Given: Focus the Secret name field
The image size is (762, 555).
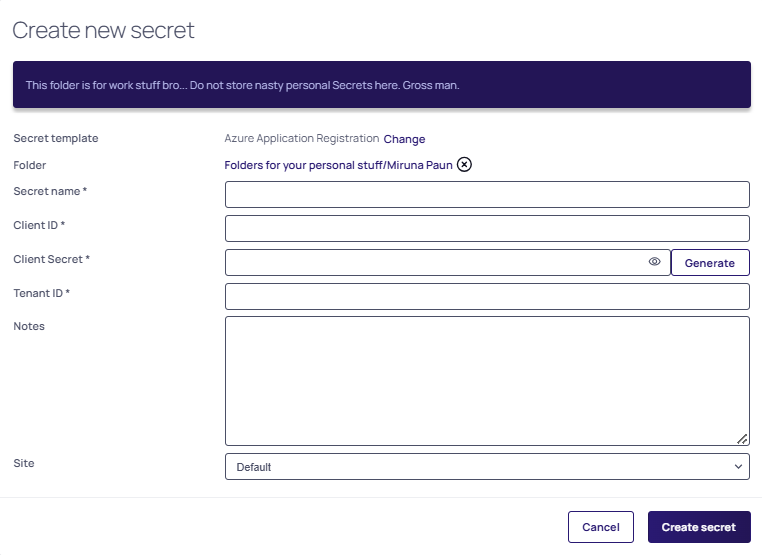Looking at the screenshot, I should pos(487,194).
